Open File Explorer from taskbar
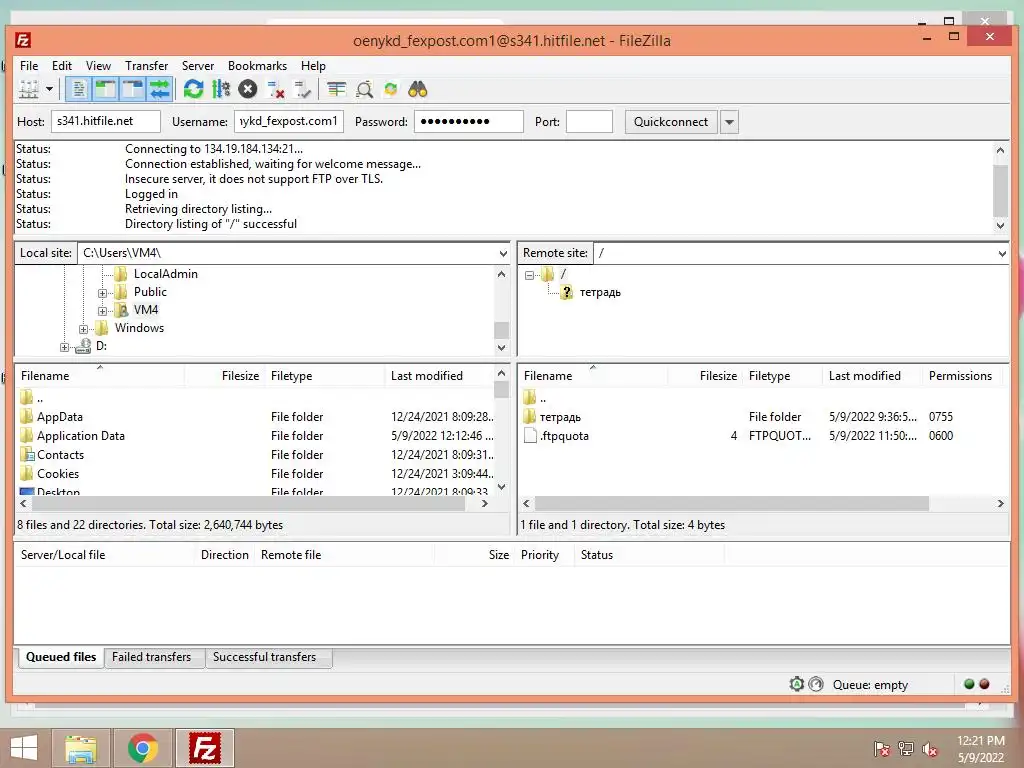The image size is (1024, 768). point(80,748)
